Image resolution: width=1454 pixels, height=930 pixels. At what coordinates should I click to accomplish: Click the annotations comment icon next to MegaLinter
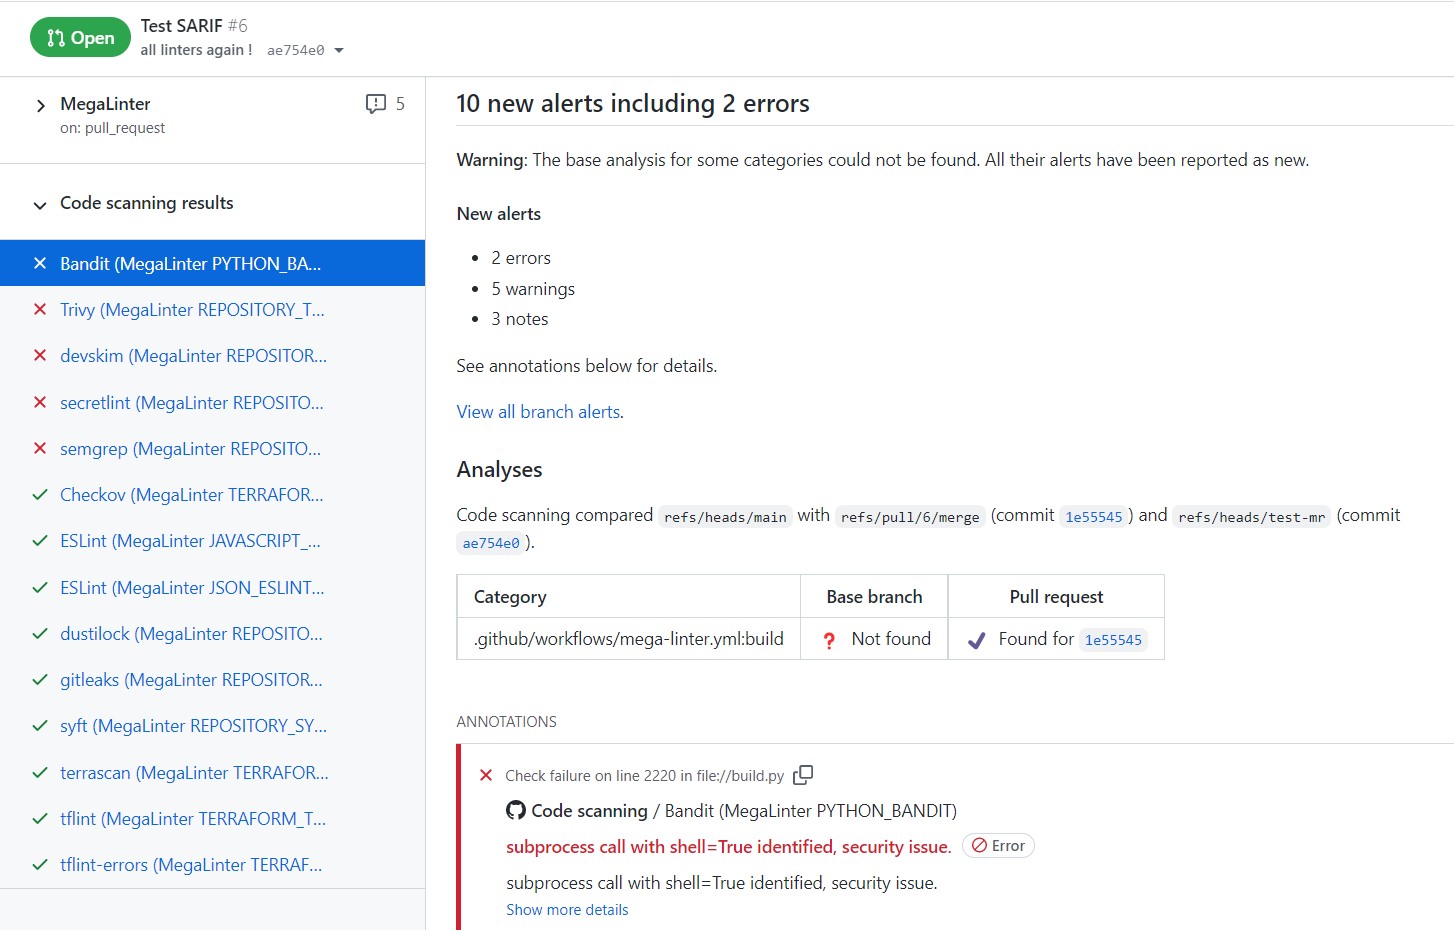376,104
